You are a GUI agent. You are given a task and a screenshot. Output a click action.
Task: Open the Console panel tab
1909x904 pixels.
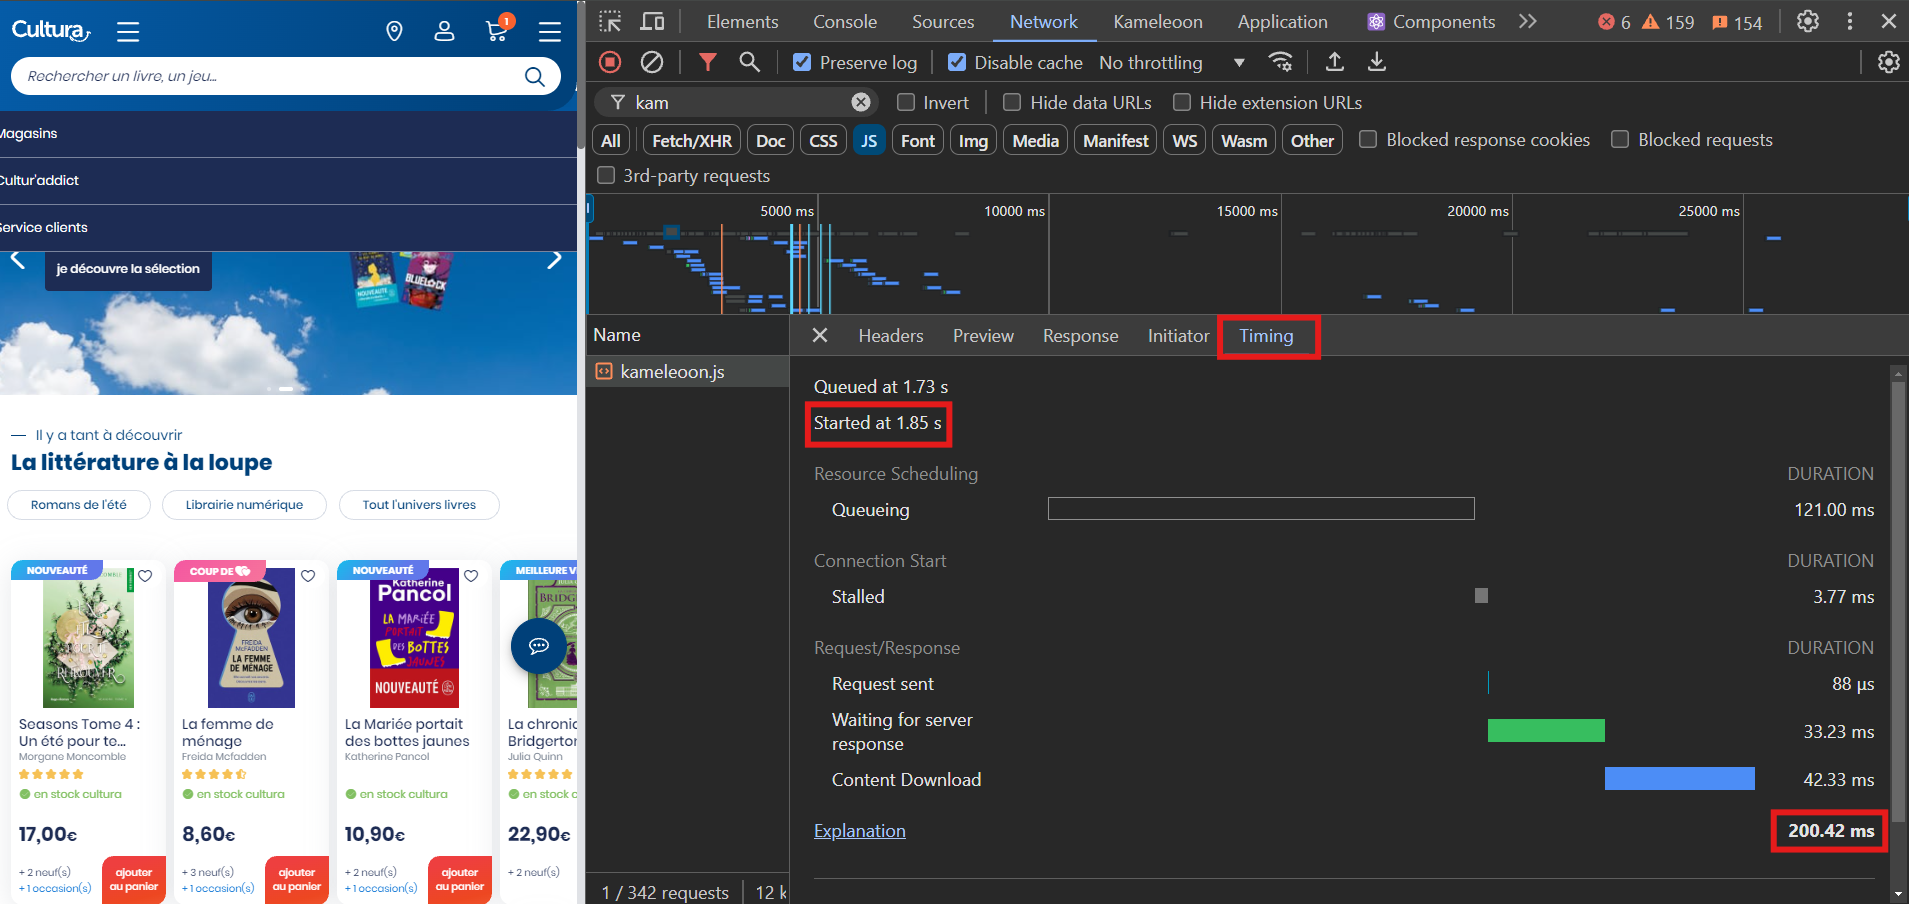point(844,21)
